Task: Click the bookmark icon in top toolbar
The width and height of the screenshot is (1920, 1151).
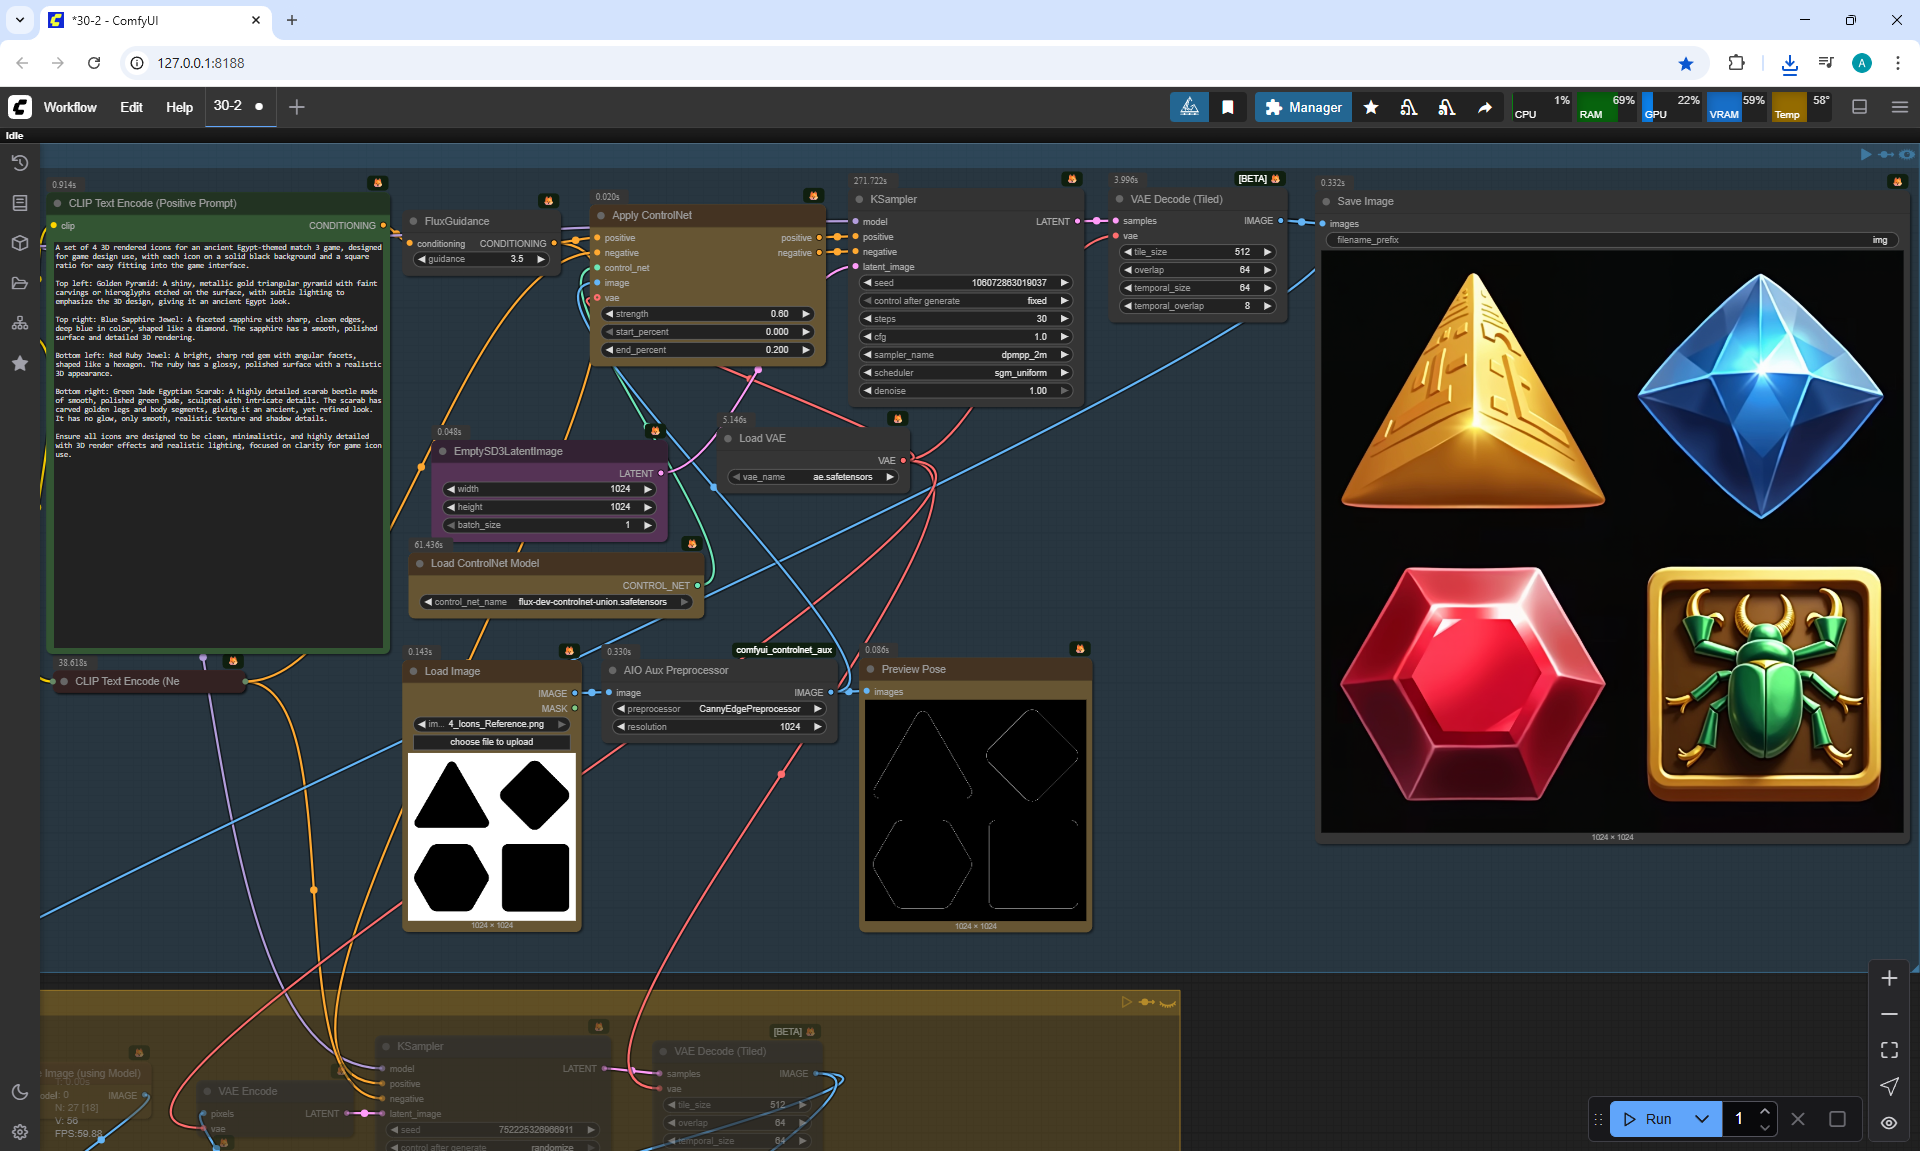Action: click(x=1227, y=107)
